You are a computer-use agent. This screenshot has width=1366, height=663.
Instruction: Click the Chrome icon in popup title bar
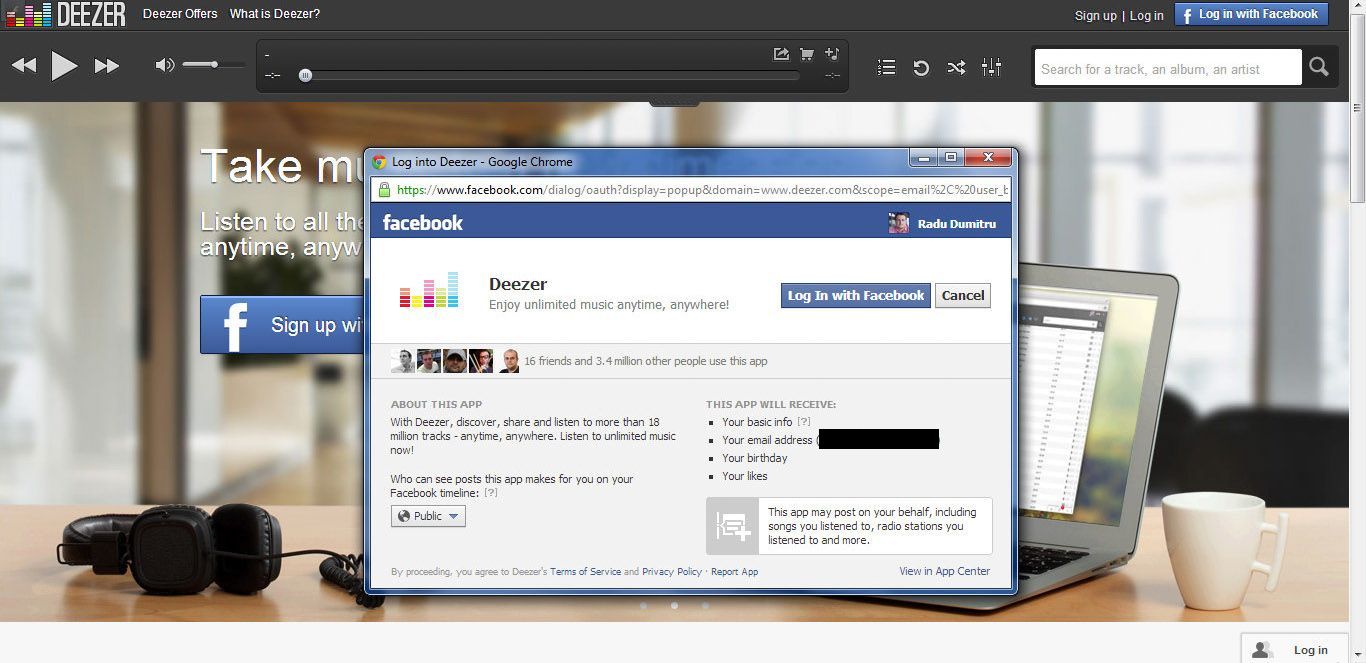click(379, 162)
